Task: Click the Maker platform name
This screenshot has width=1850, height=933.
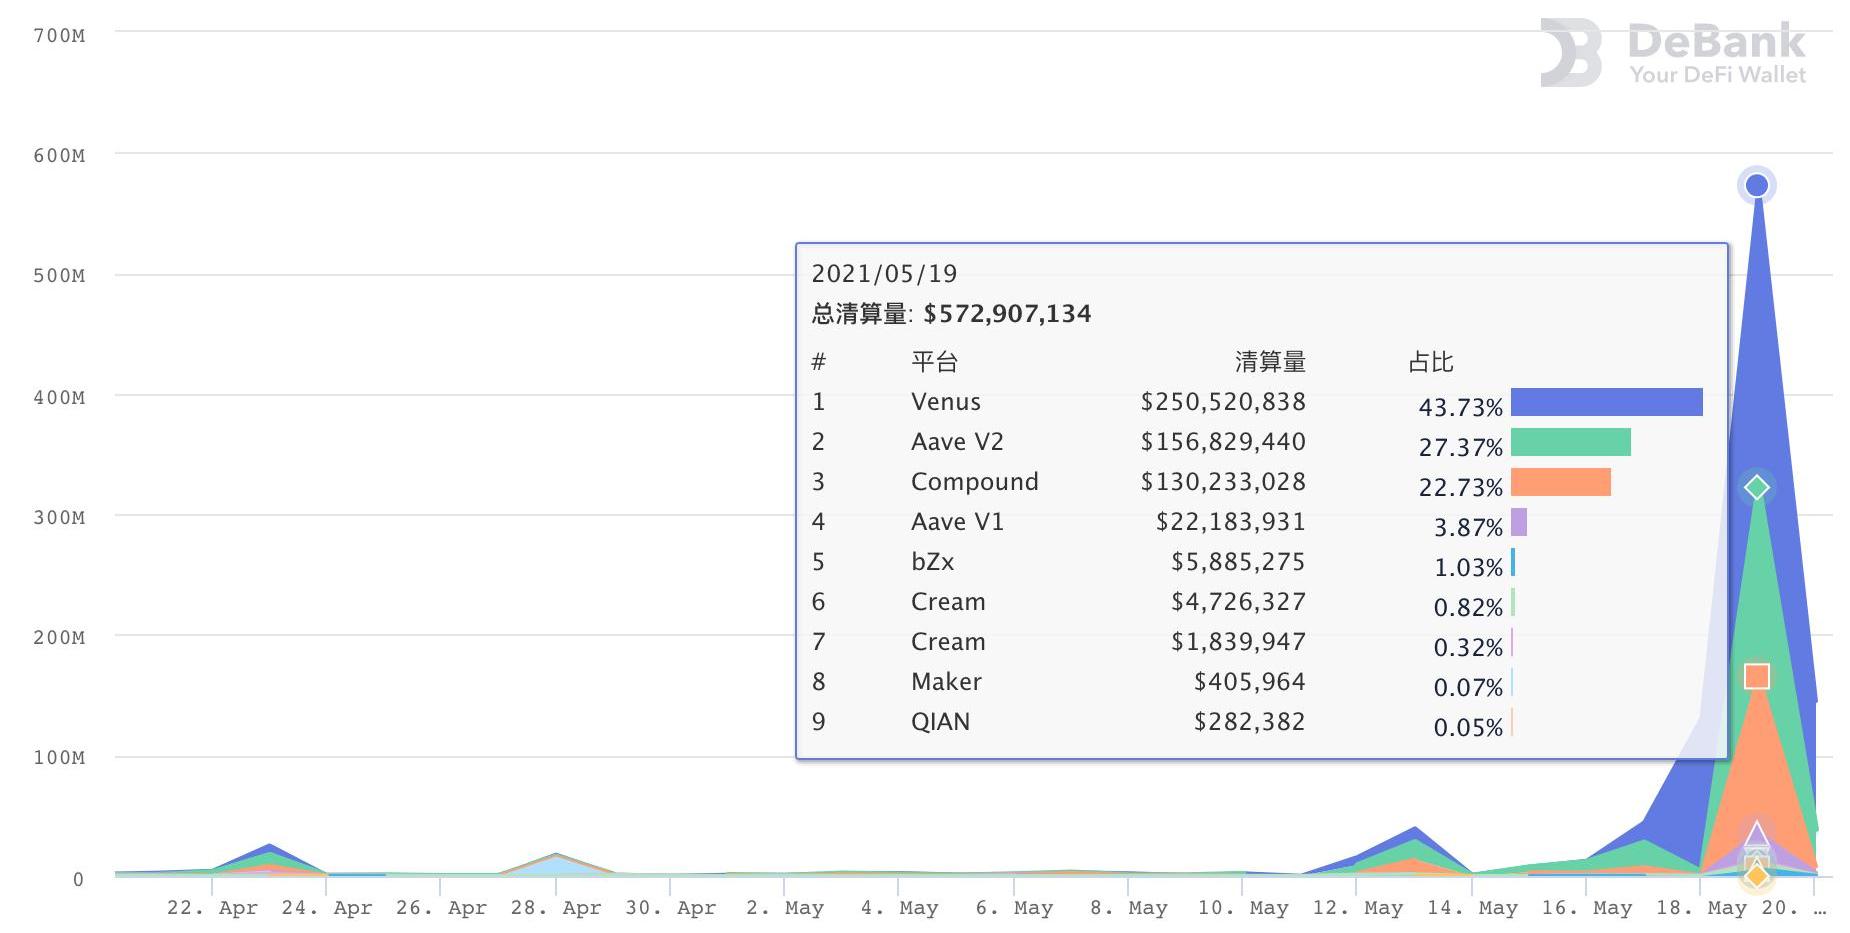Action: [946, 682]
